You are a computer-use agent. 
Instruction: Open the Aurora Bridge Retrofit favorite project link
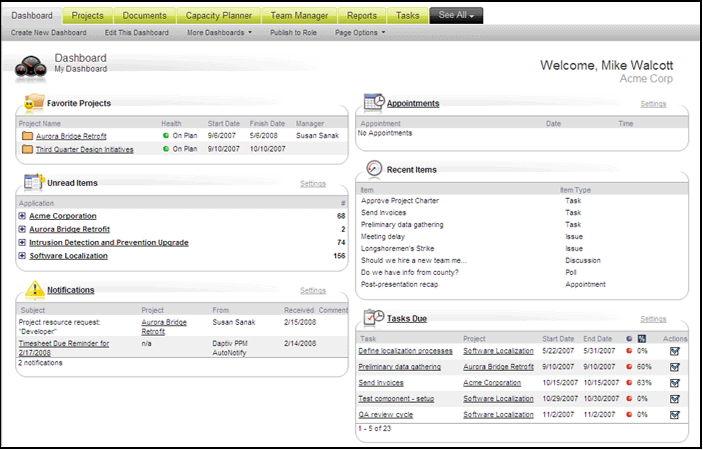click(x=71, y=136)
